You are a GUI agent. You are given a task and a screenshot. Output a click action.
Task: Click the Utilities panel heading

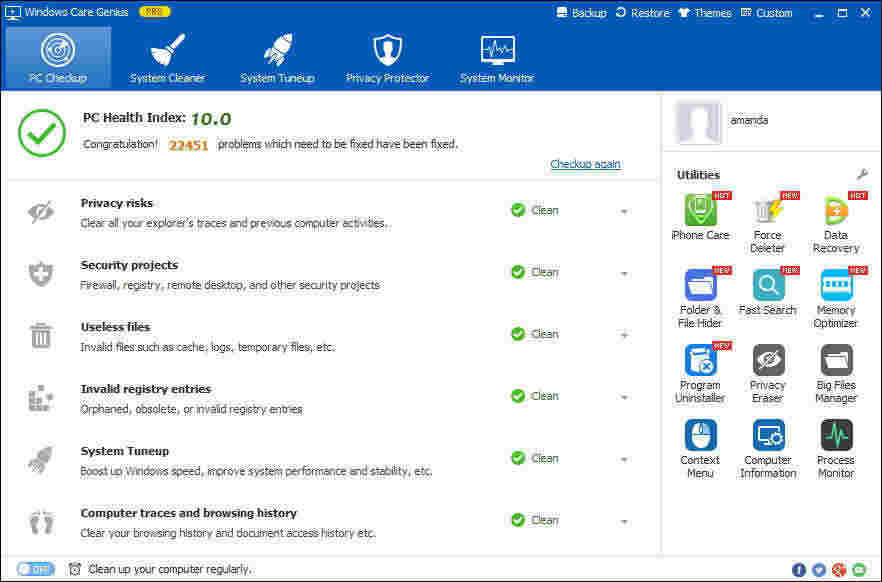tap(698, 175)
